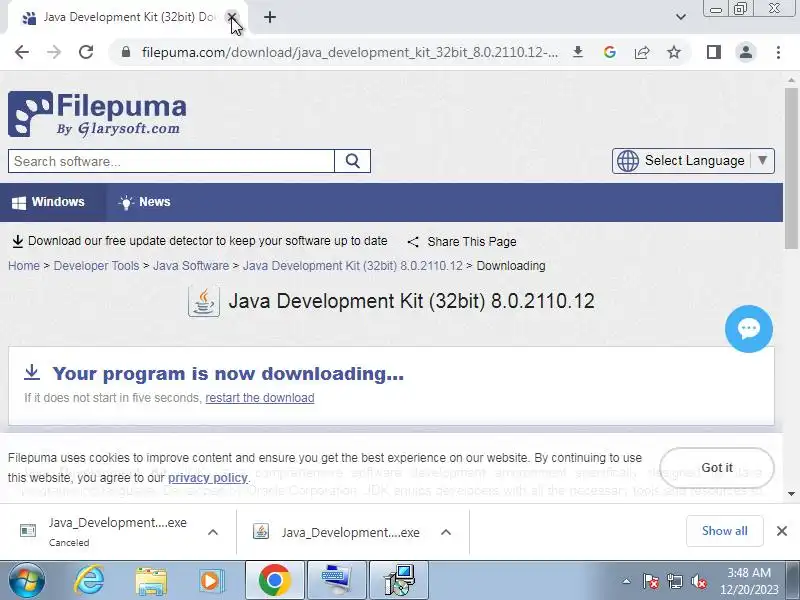Click the Google icon in address bar

point(610,52)
